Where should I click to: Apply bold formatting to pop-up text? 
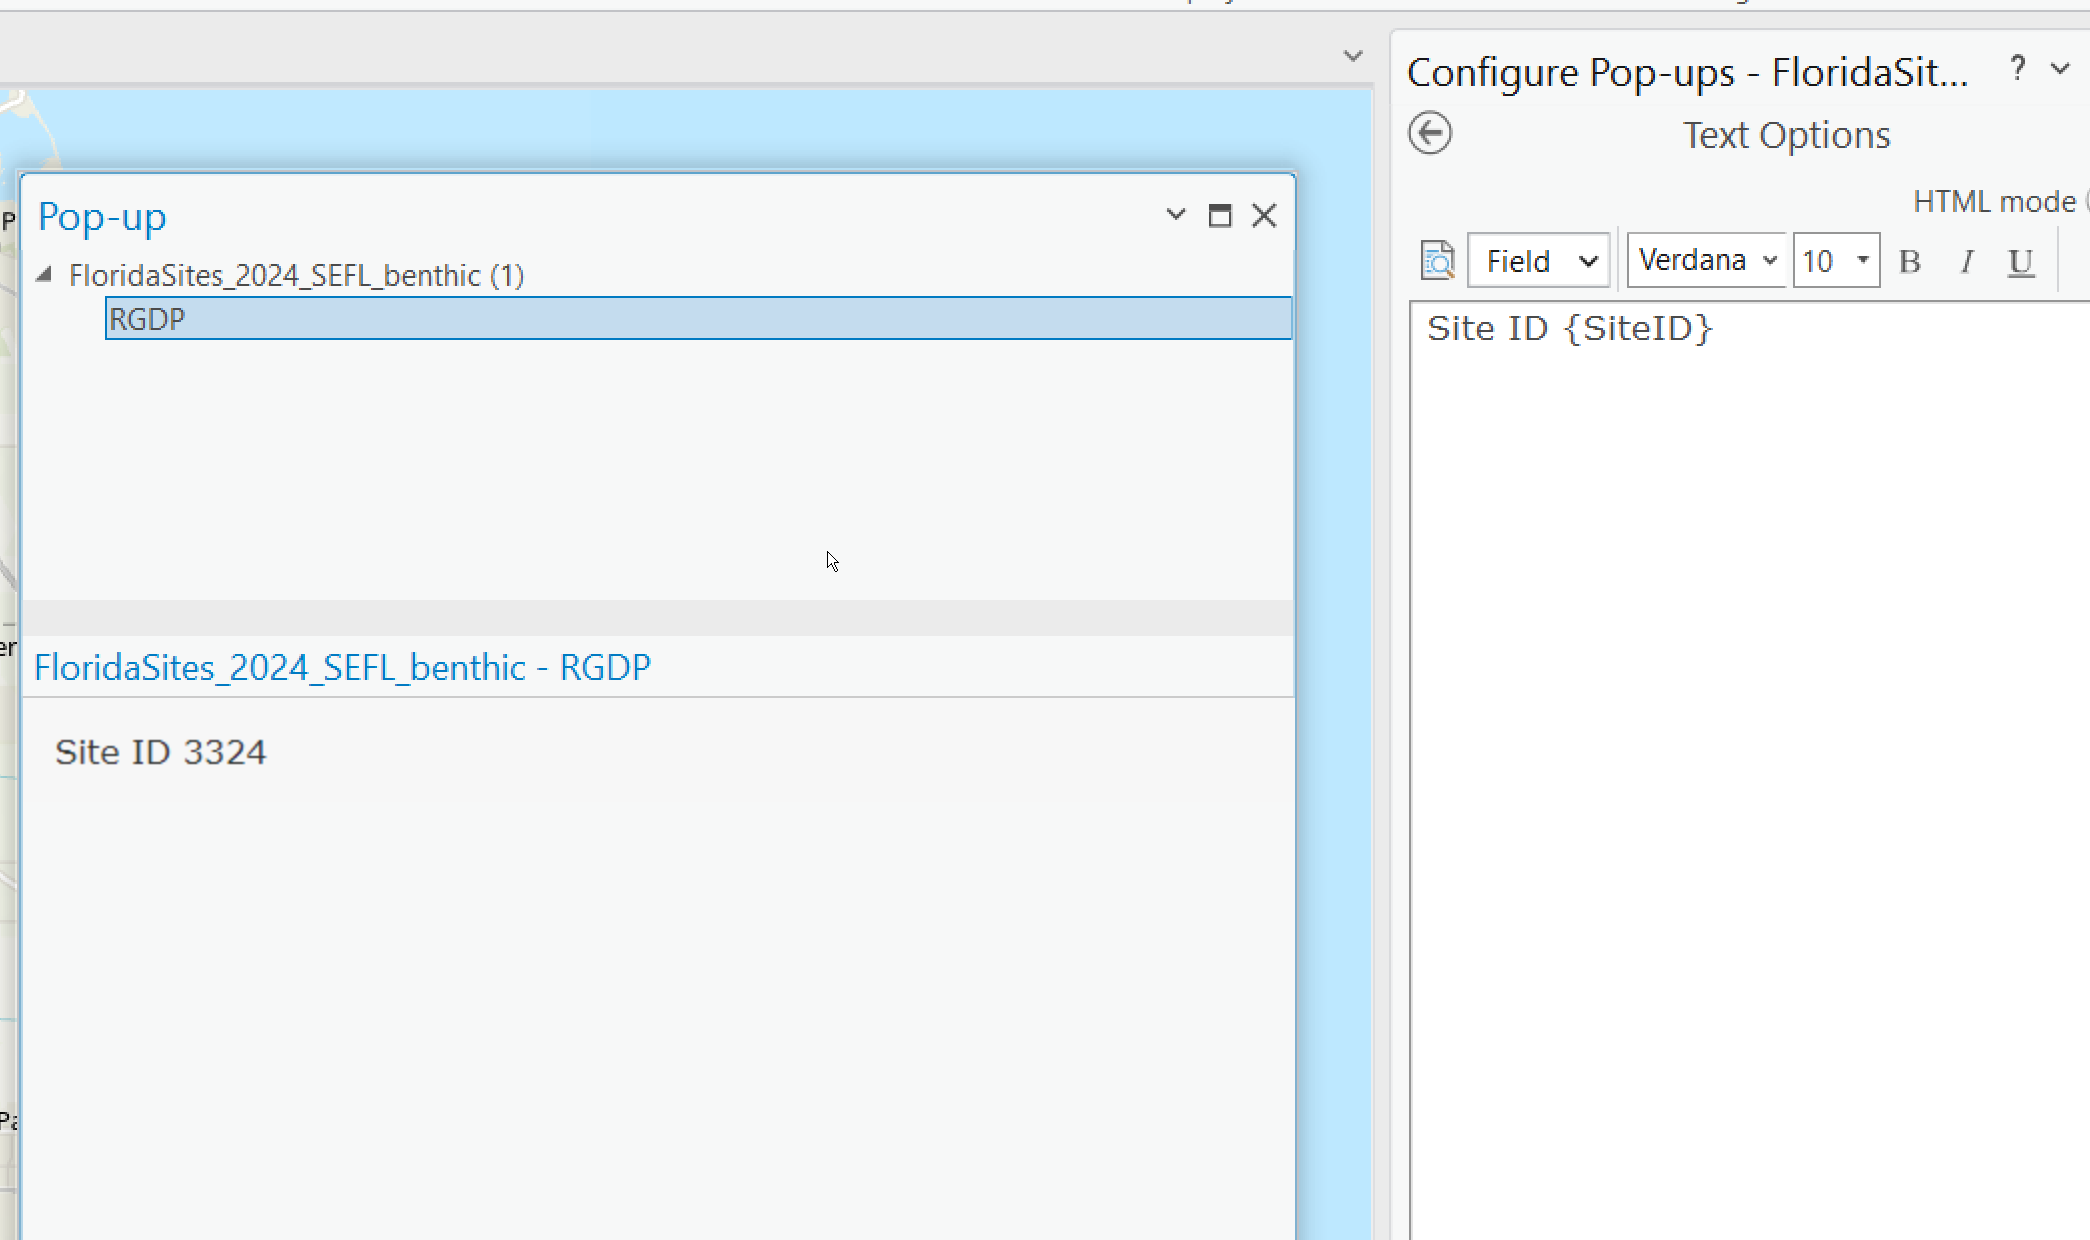1911,261
